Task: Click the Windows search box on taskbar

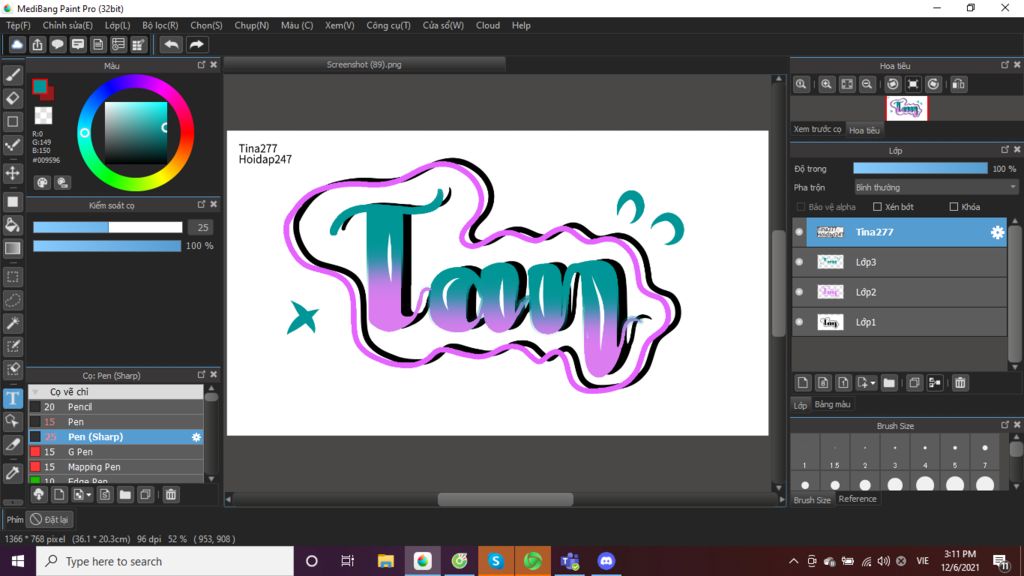Action: coord(165,561)
